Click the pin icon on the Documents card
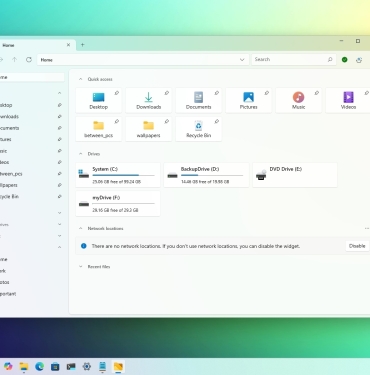 pos(217,93)
